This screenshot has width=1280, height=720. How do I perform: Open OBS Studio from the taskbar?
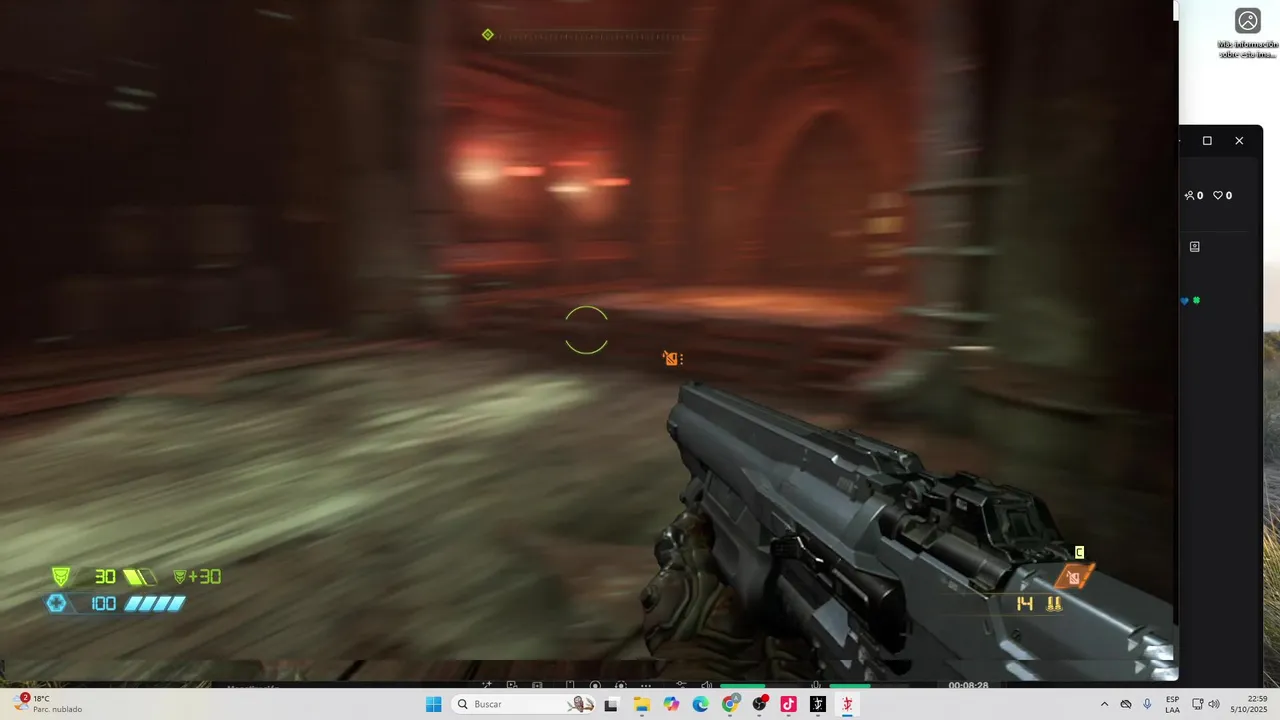(760, 704)
